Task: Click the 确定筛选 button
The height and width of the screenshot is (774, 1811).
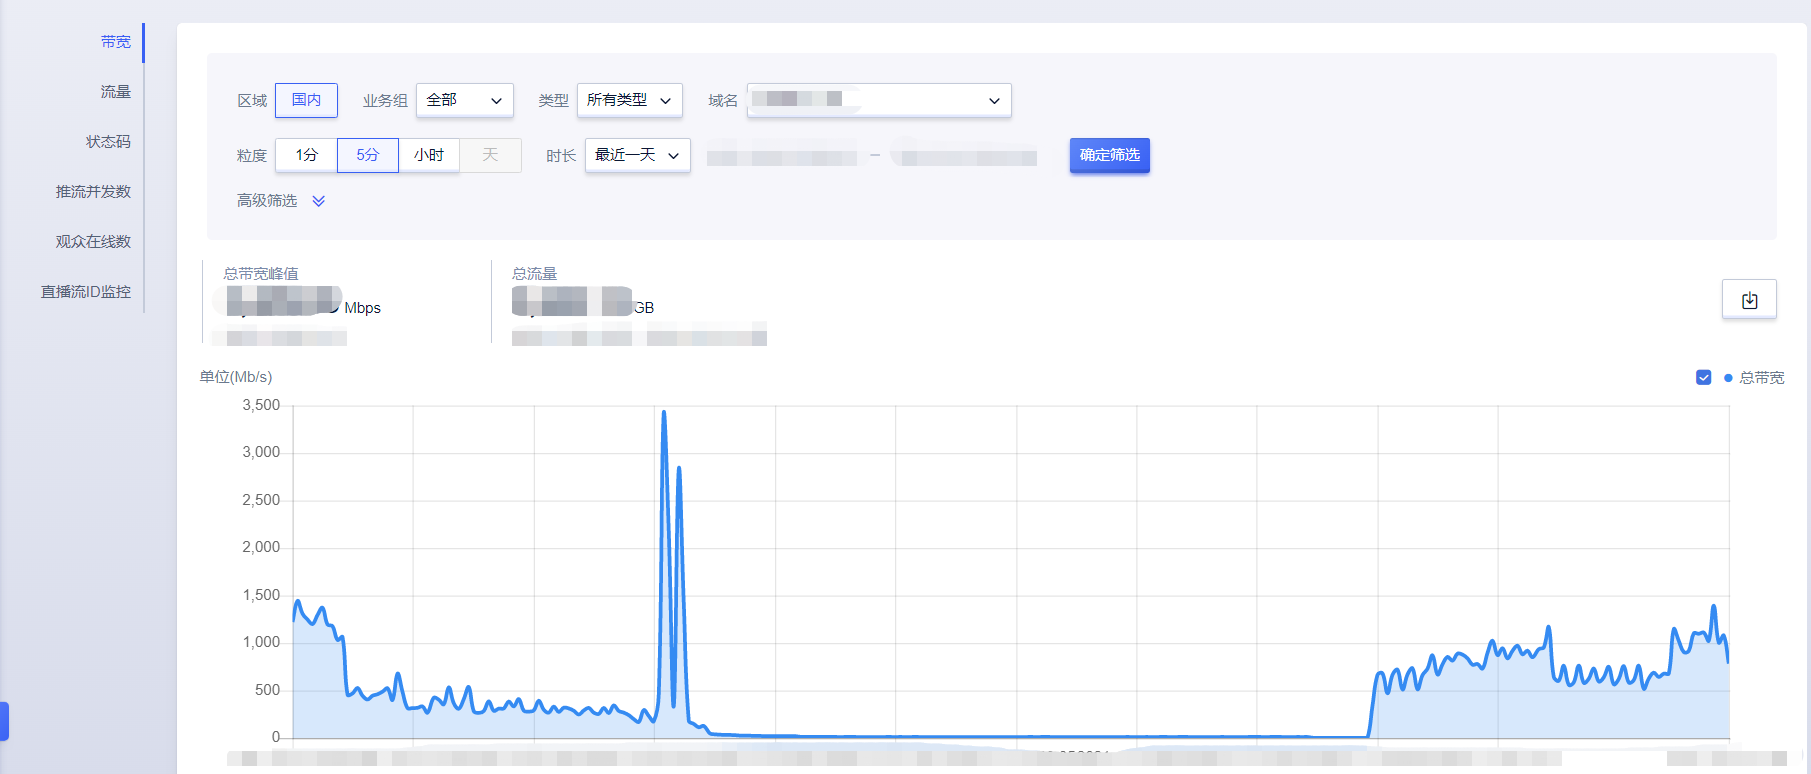Action: tap(1110, 155)
